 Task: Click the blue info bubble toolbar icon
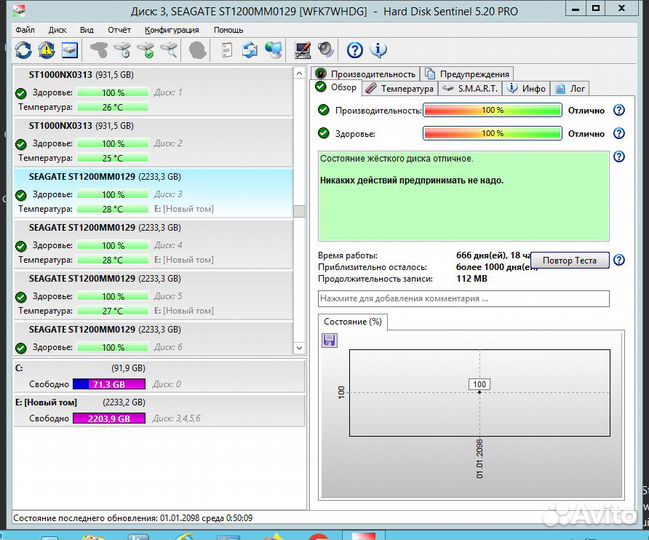pos(378,50)
